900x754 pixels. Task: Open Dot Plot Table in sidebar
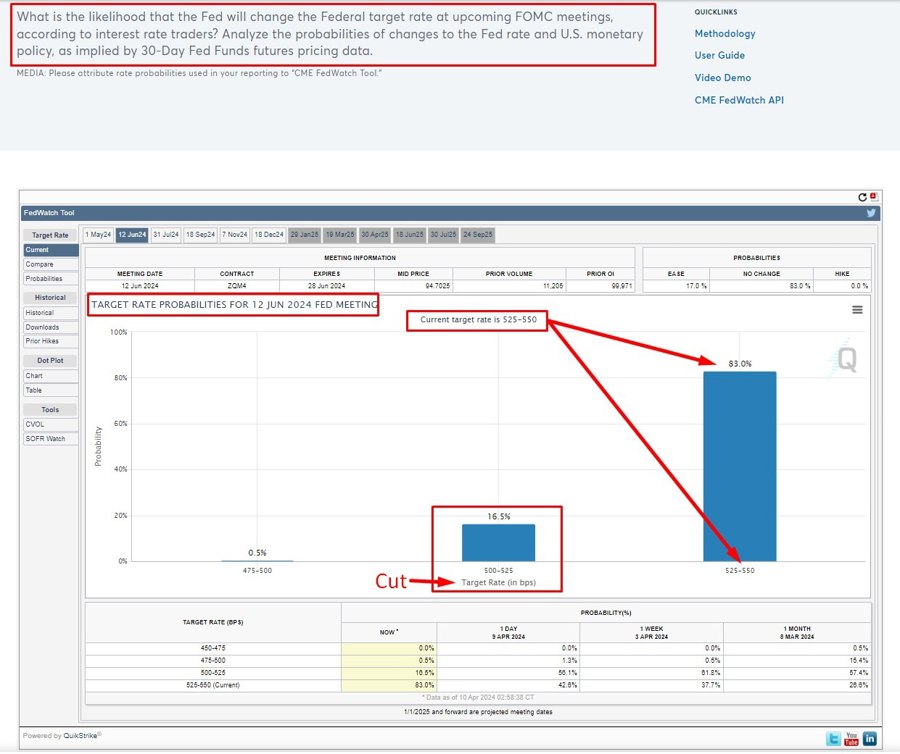coord(51,390)
